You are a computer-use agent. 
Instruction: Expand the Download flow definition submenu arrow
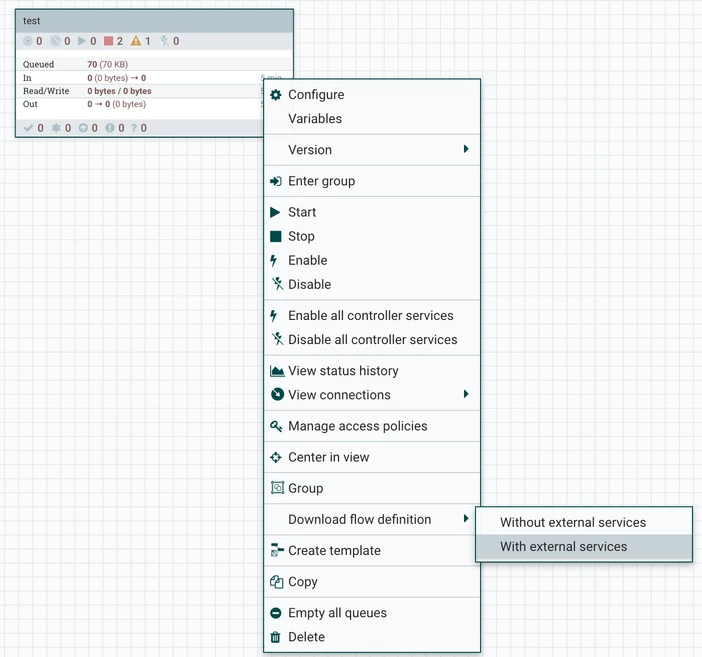click(466, 519)
